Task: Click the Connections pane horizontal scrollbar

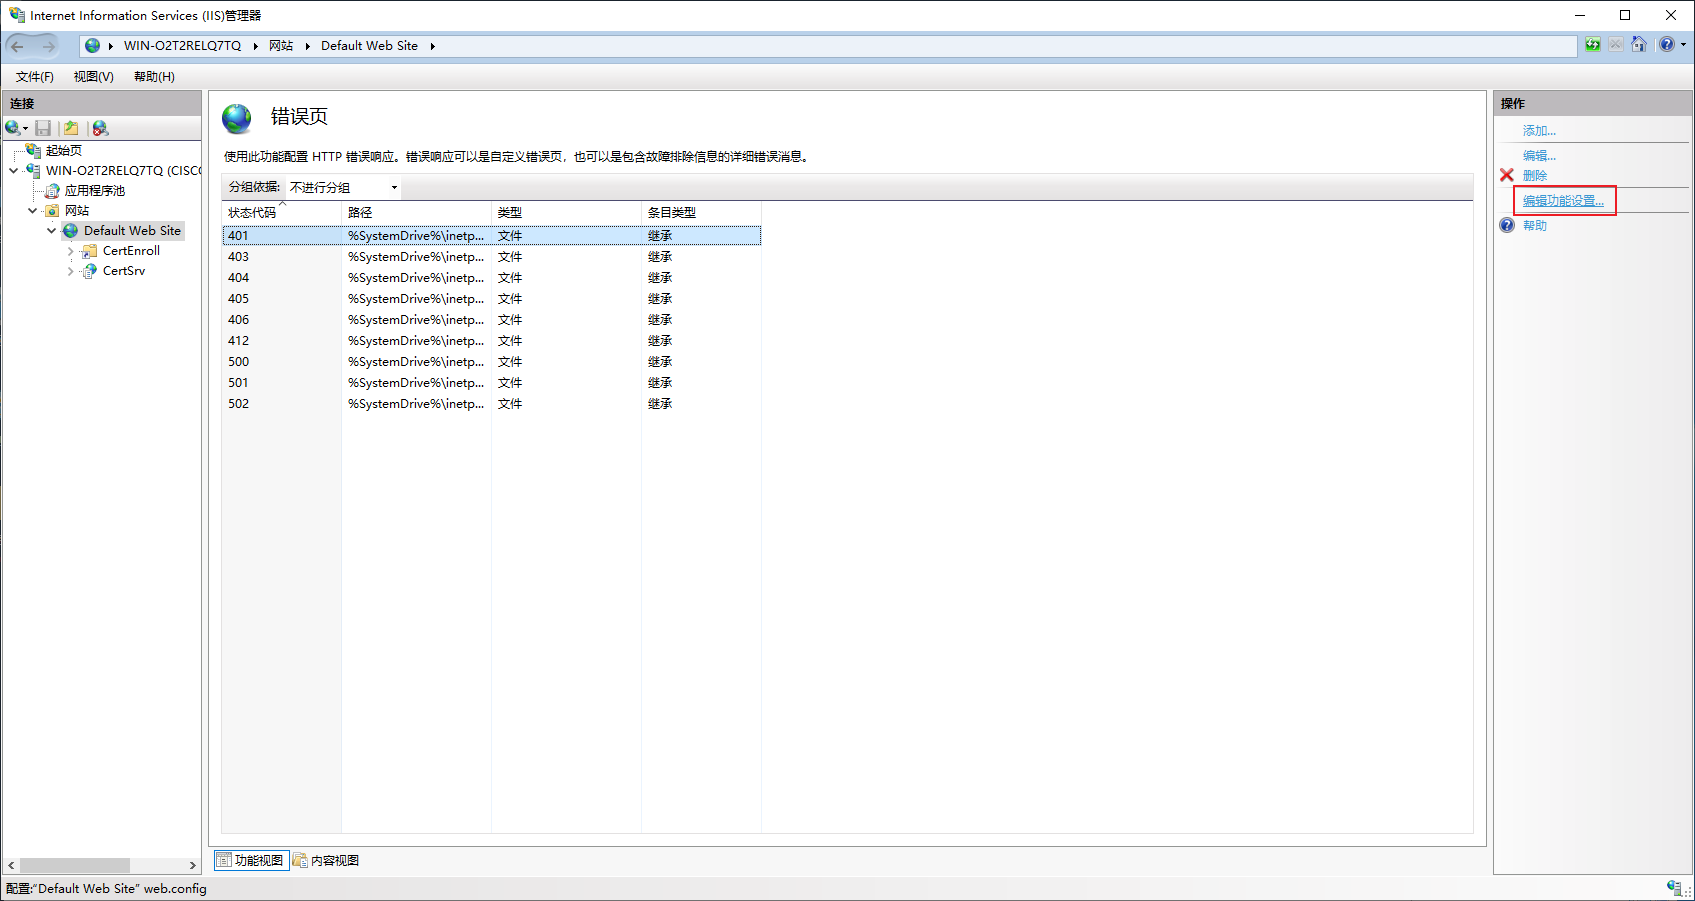Action: click(101, 865)
